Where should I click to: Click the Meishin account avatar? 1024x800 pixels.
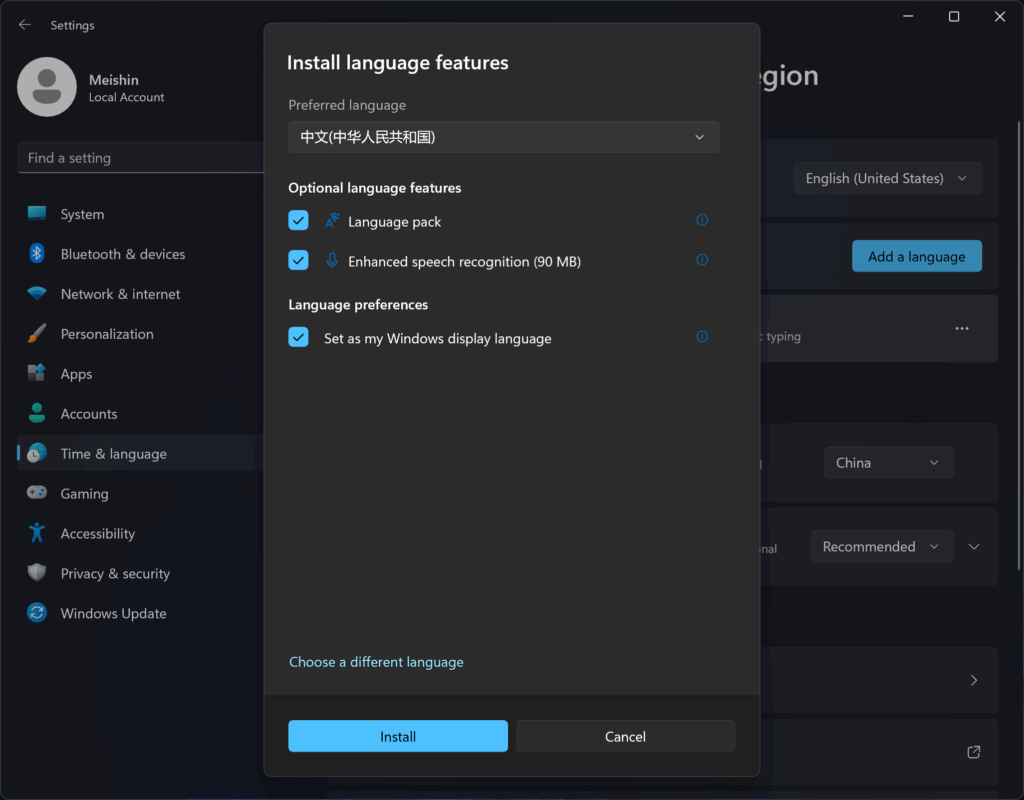46,87
